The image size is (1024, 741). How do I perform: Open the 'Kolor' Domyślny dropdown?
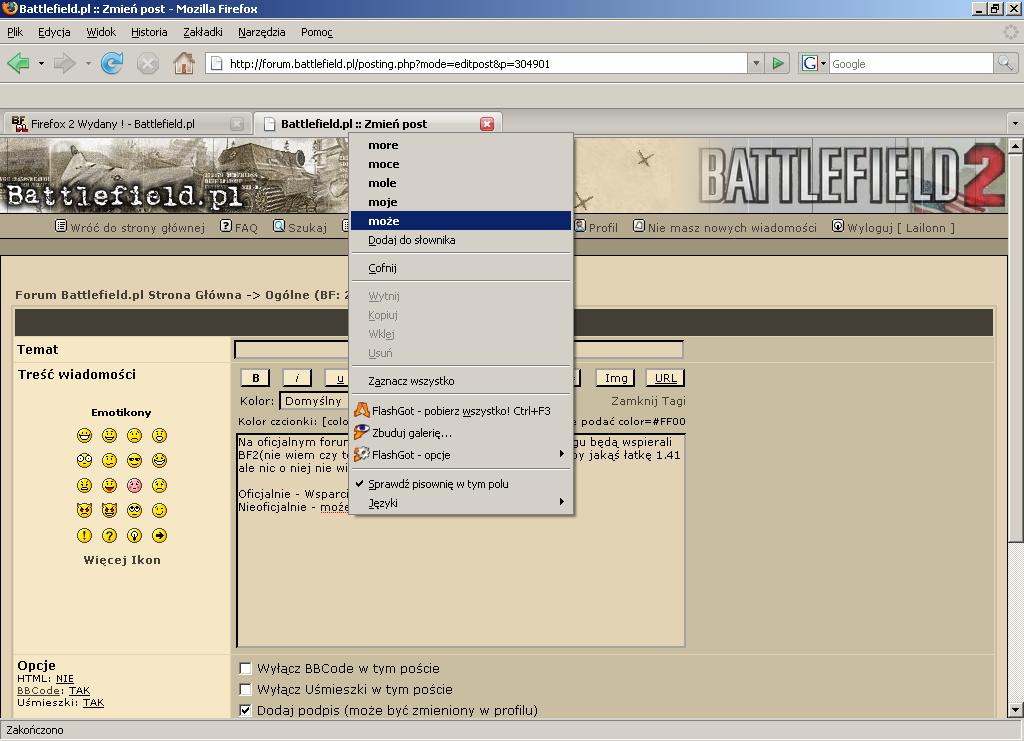click(x=313, y=401)
